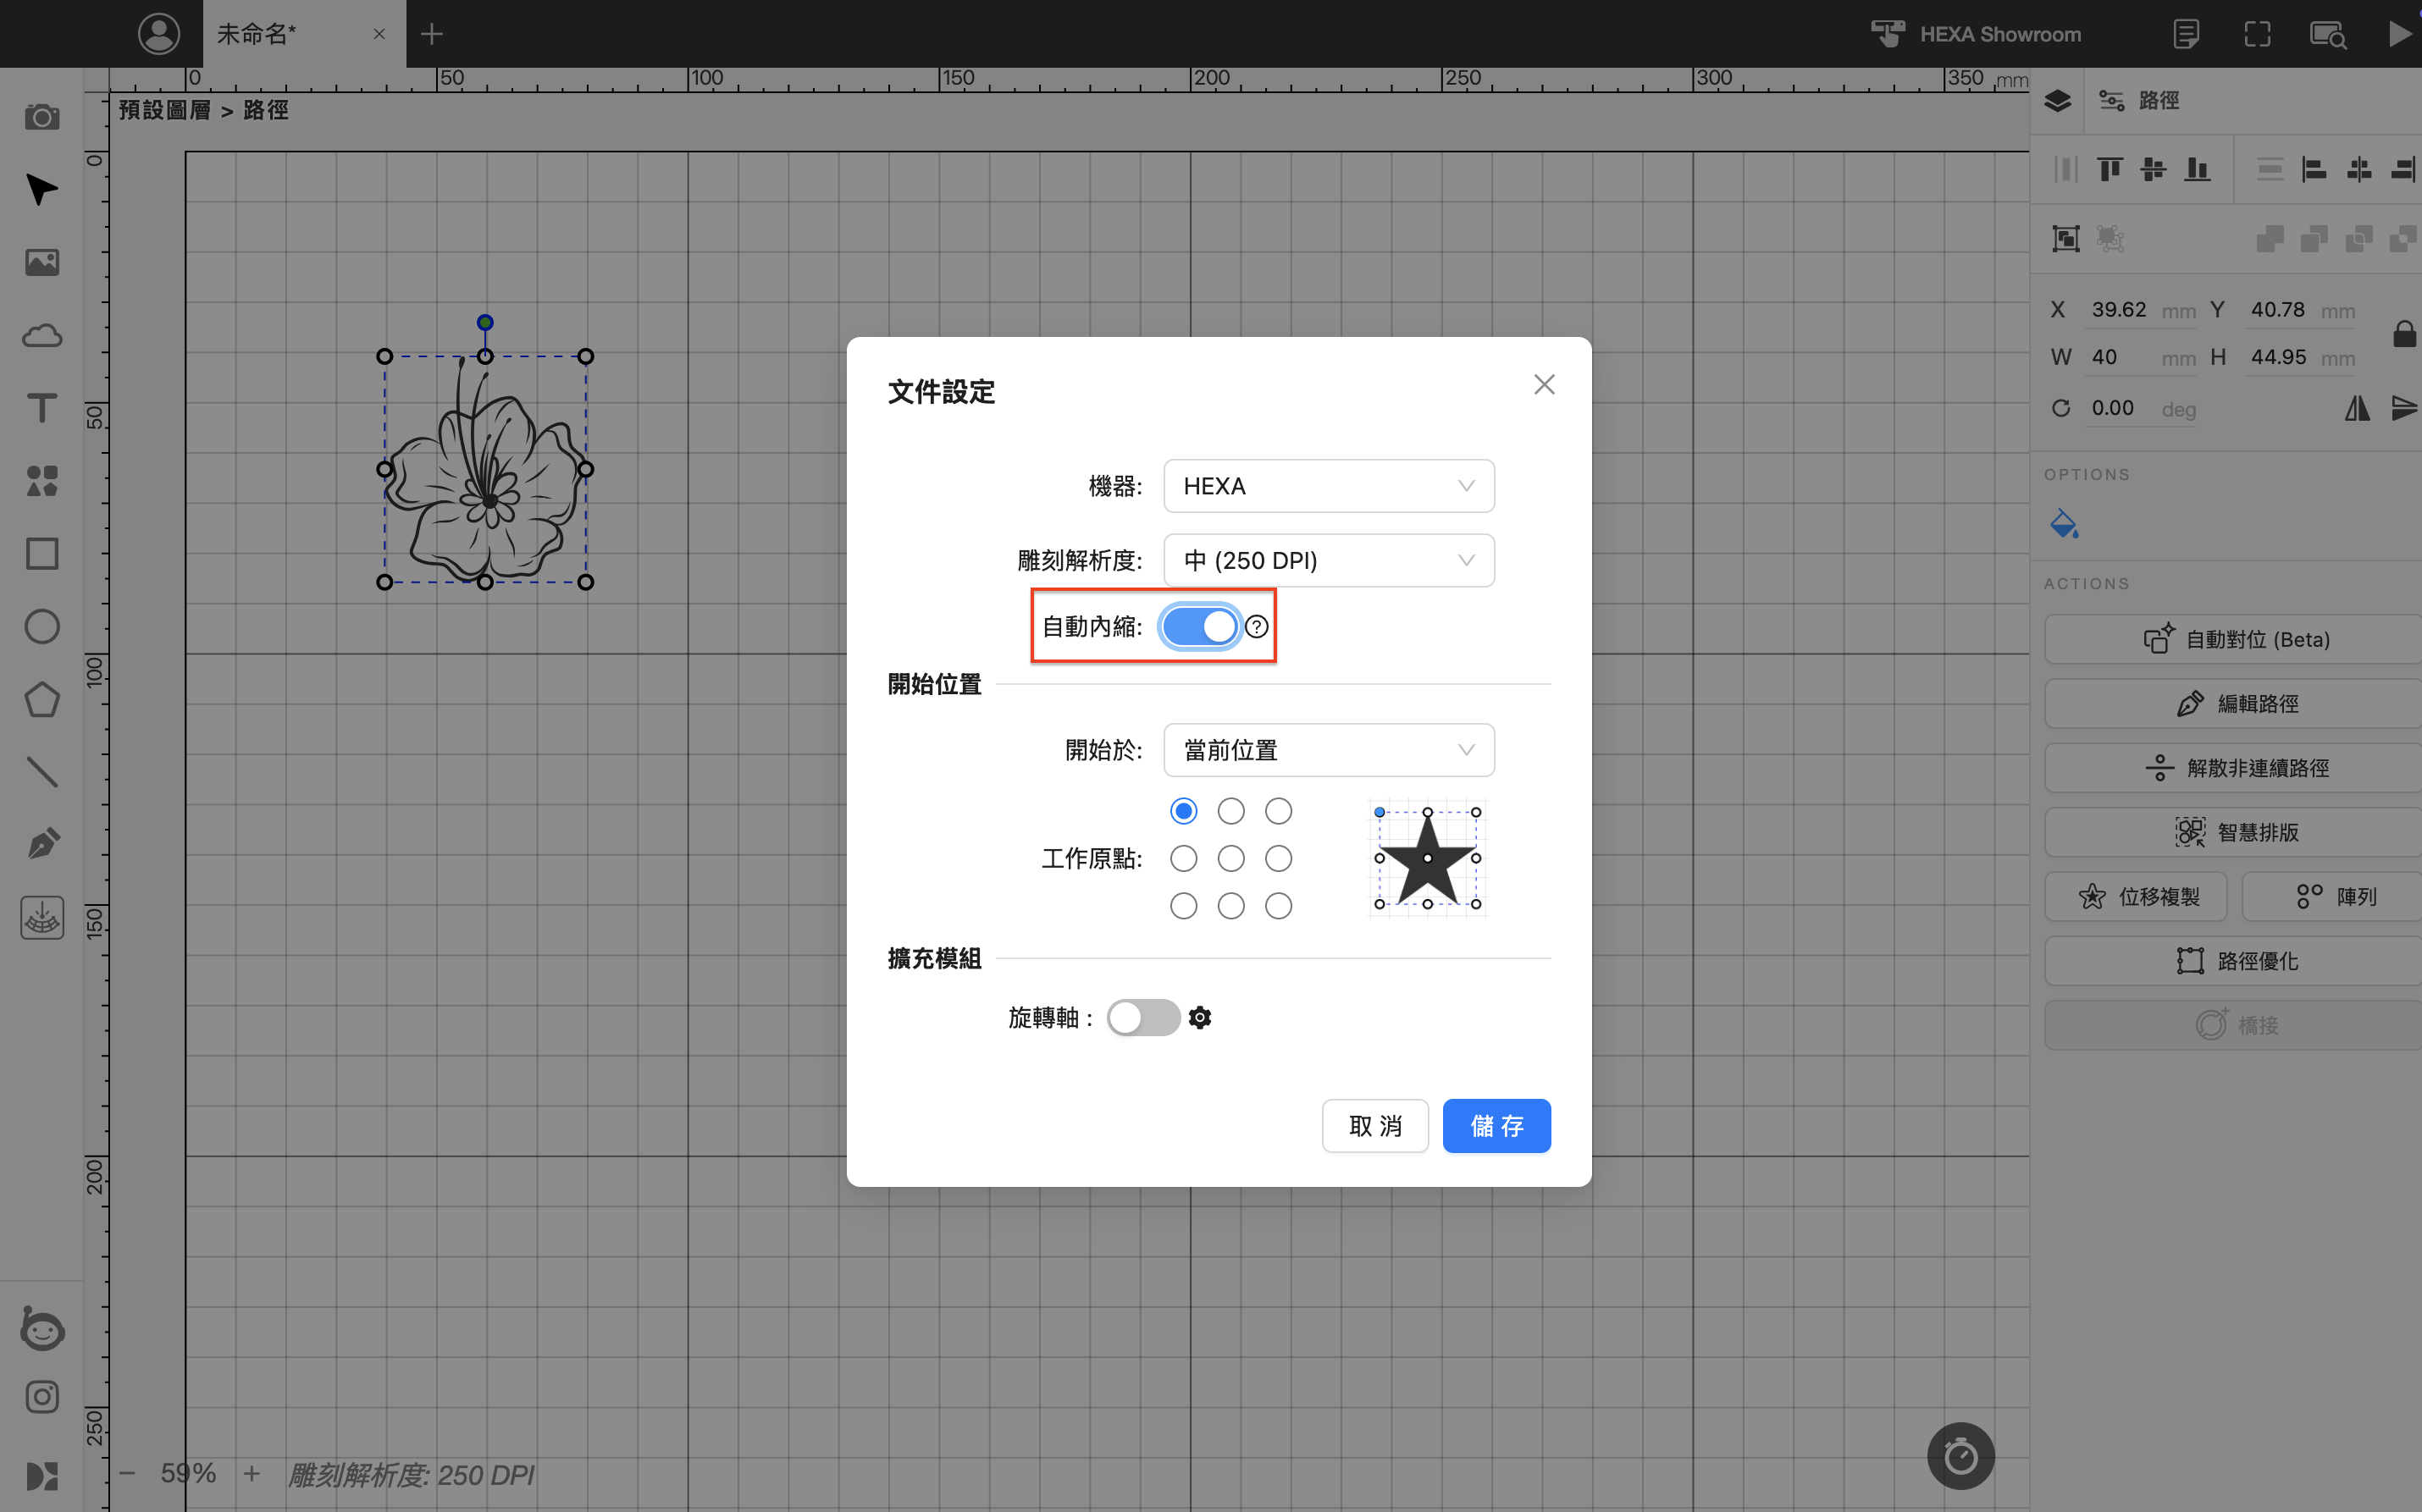Open the 雕刻解析度 250 DPI dropdown

pyautogui.click(x=1328, y=560)
